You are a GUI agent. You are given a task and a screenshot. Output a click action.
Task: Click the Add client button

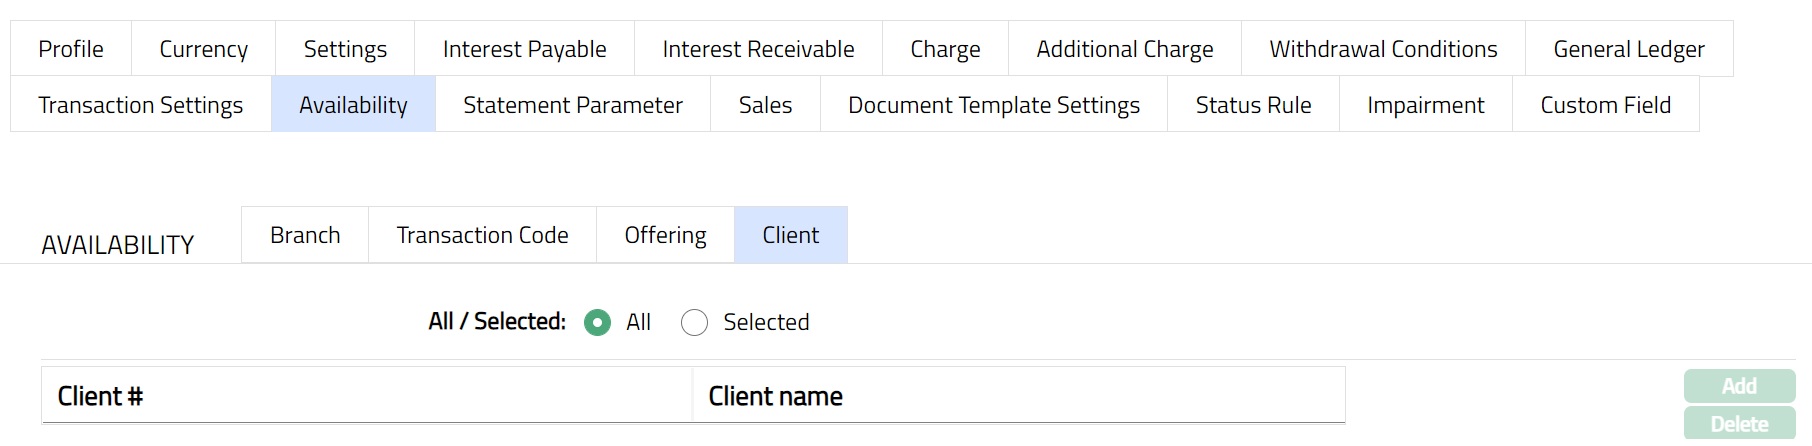[x=1739, y=386]
